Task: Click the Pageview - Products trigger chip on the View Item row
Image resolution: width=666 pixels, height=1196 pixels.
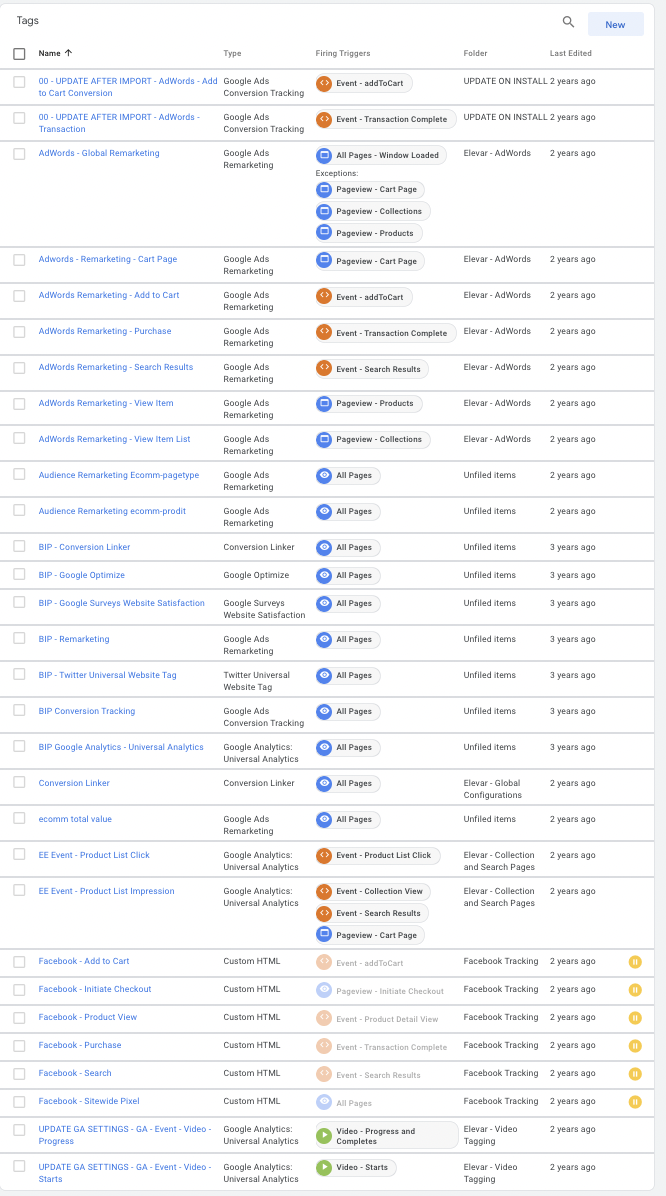Action: tap(368, 403)
